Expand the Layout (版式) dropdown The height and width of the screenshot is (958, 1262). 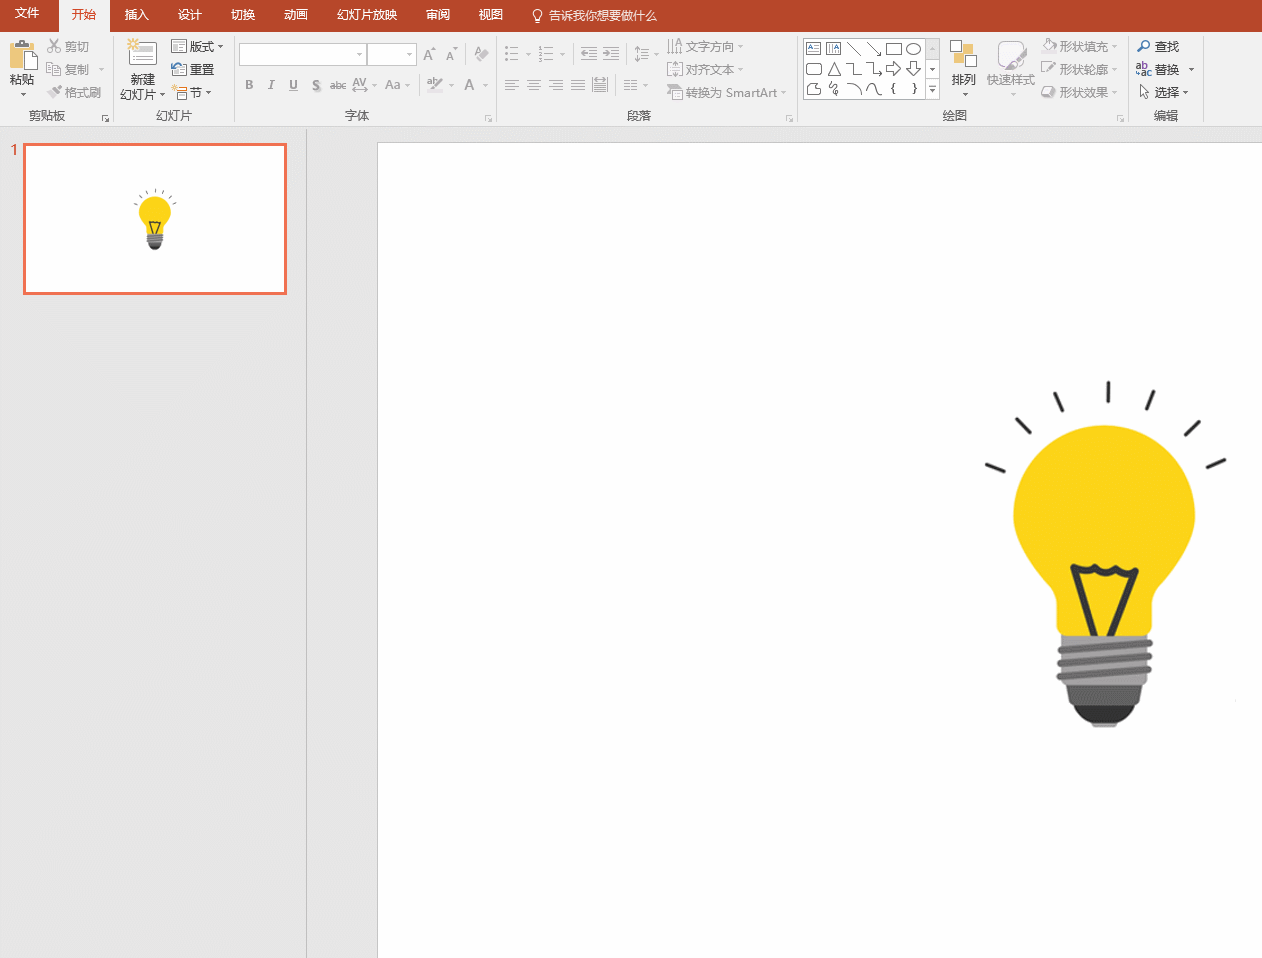pos(198,46)
